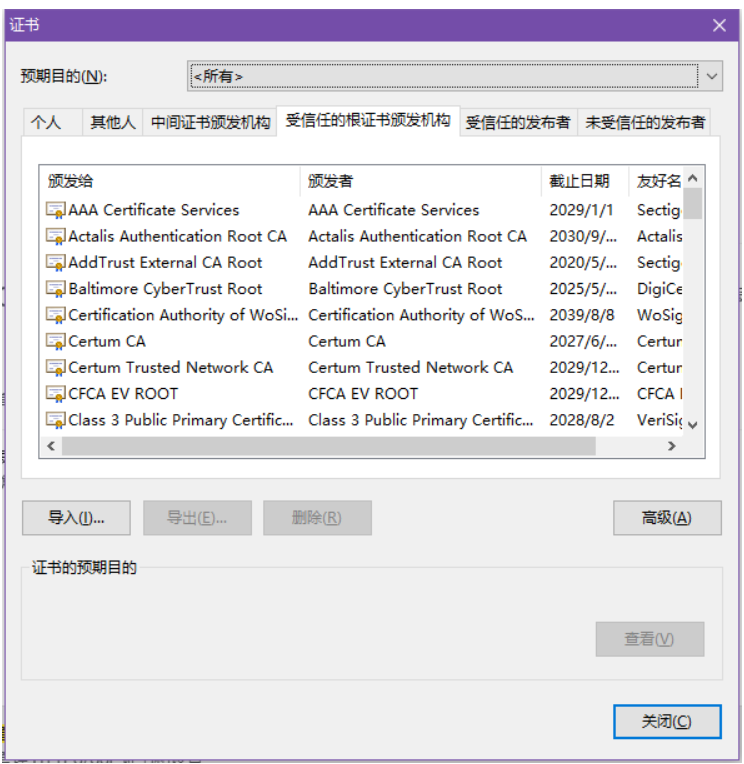Click the horizontal scrollbar thumb
Screen dimensions: 744x764
click(329, 446)
